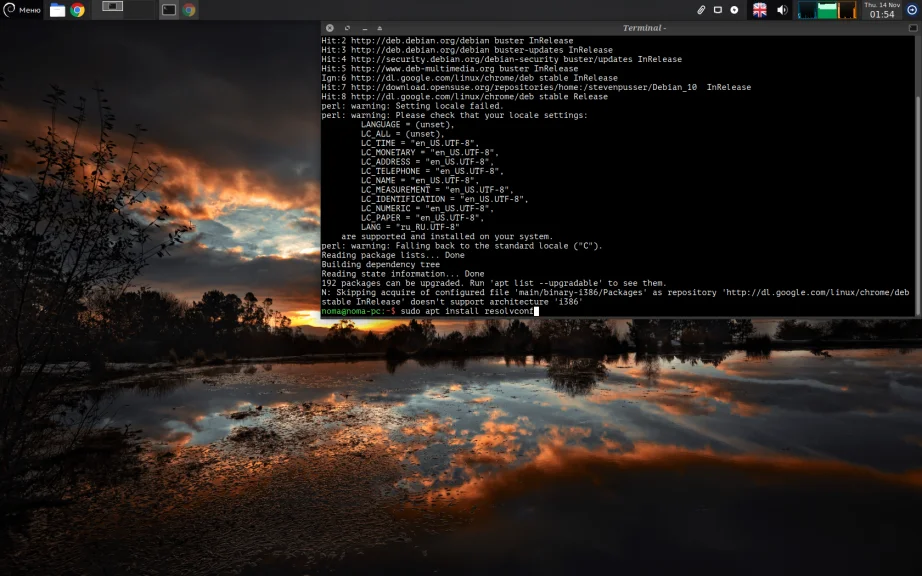The image size is (922, 576).
Task: Maximize the Terminal window
Action: click(347, 28)
